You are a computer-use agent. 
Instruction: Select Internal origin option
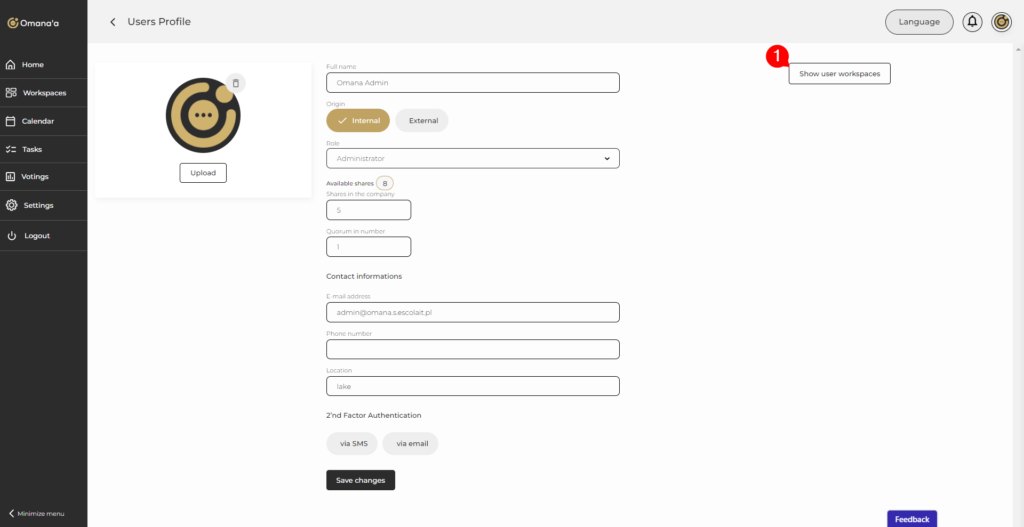click(358, 120)
